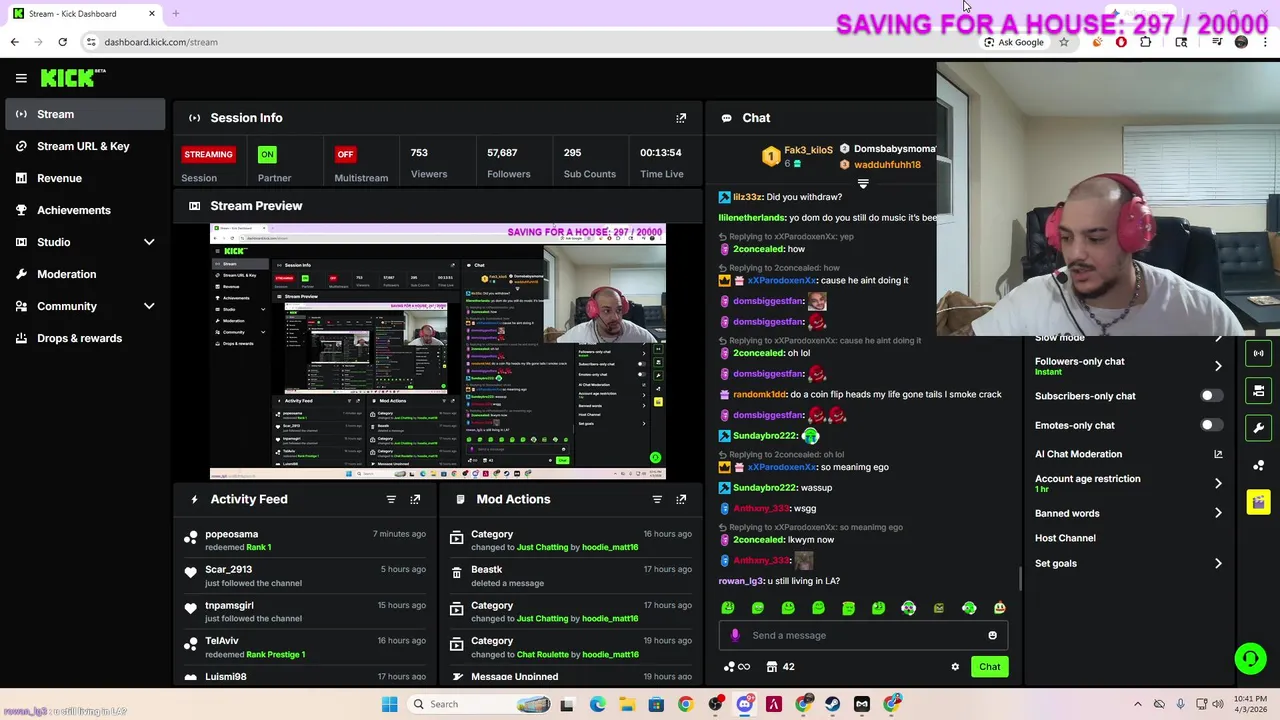Collapse the chat leaderboard arrow
Screen dimensions: 1280x720
pyautogui.click(x=863, y=184)
